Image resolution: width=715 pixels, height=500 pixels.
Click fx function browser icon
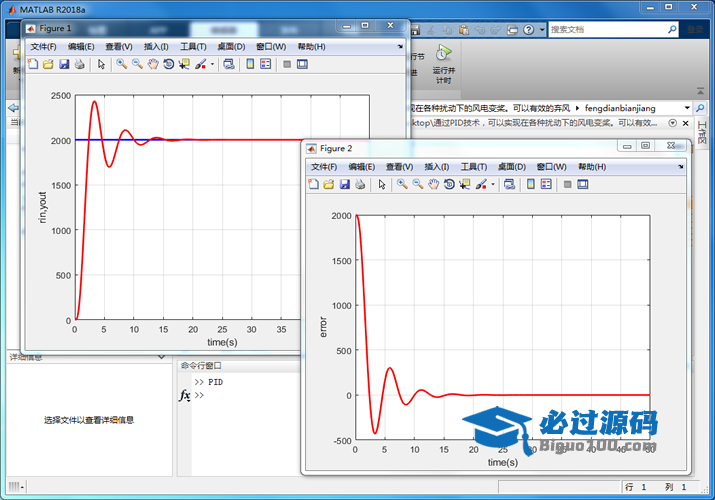click(185, 395)
